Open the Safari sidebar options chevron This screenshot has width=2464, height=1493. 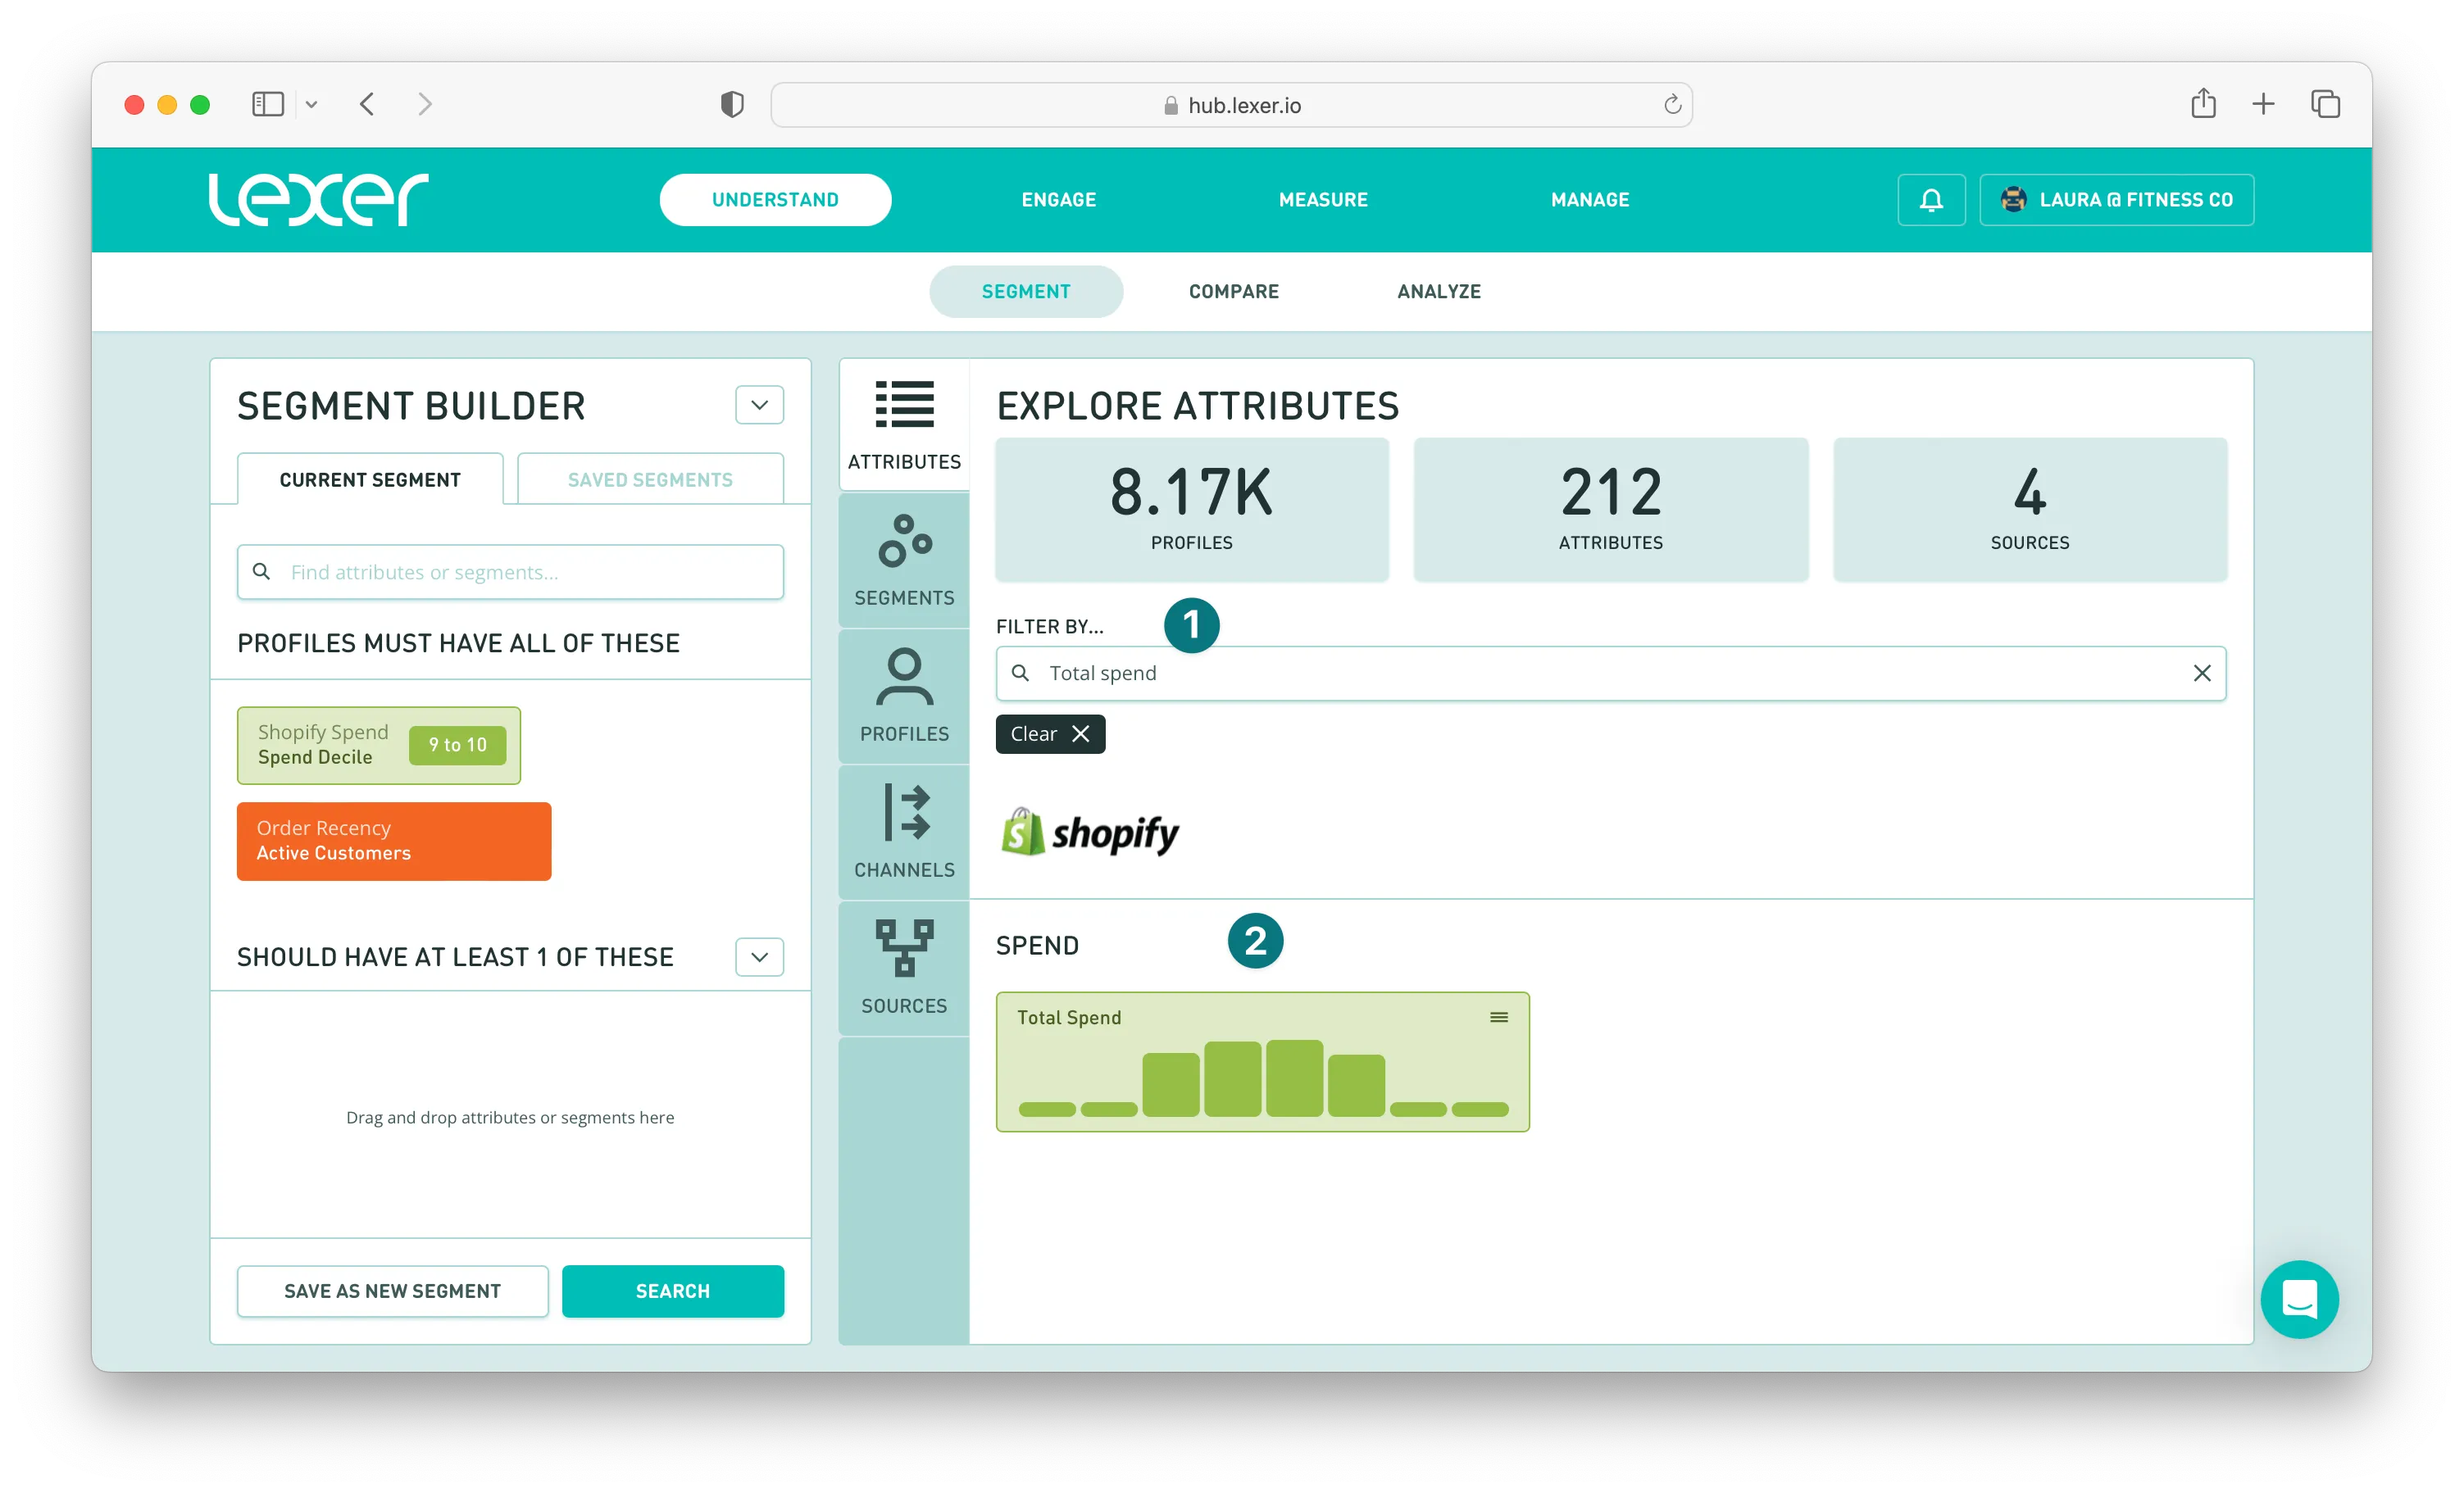pyautogui.click(x=311, y=105)
